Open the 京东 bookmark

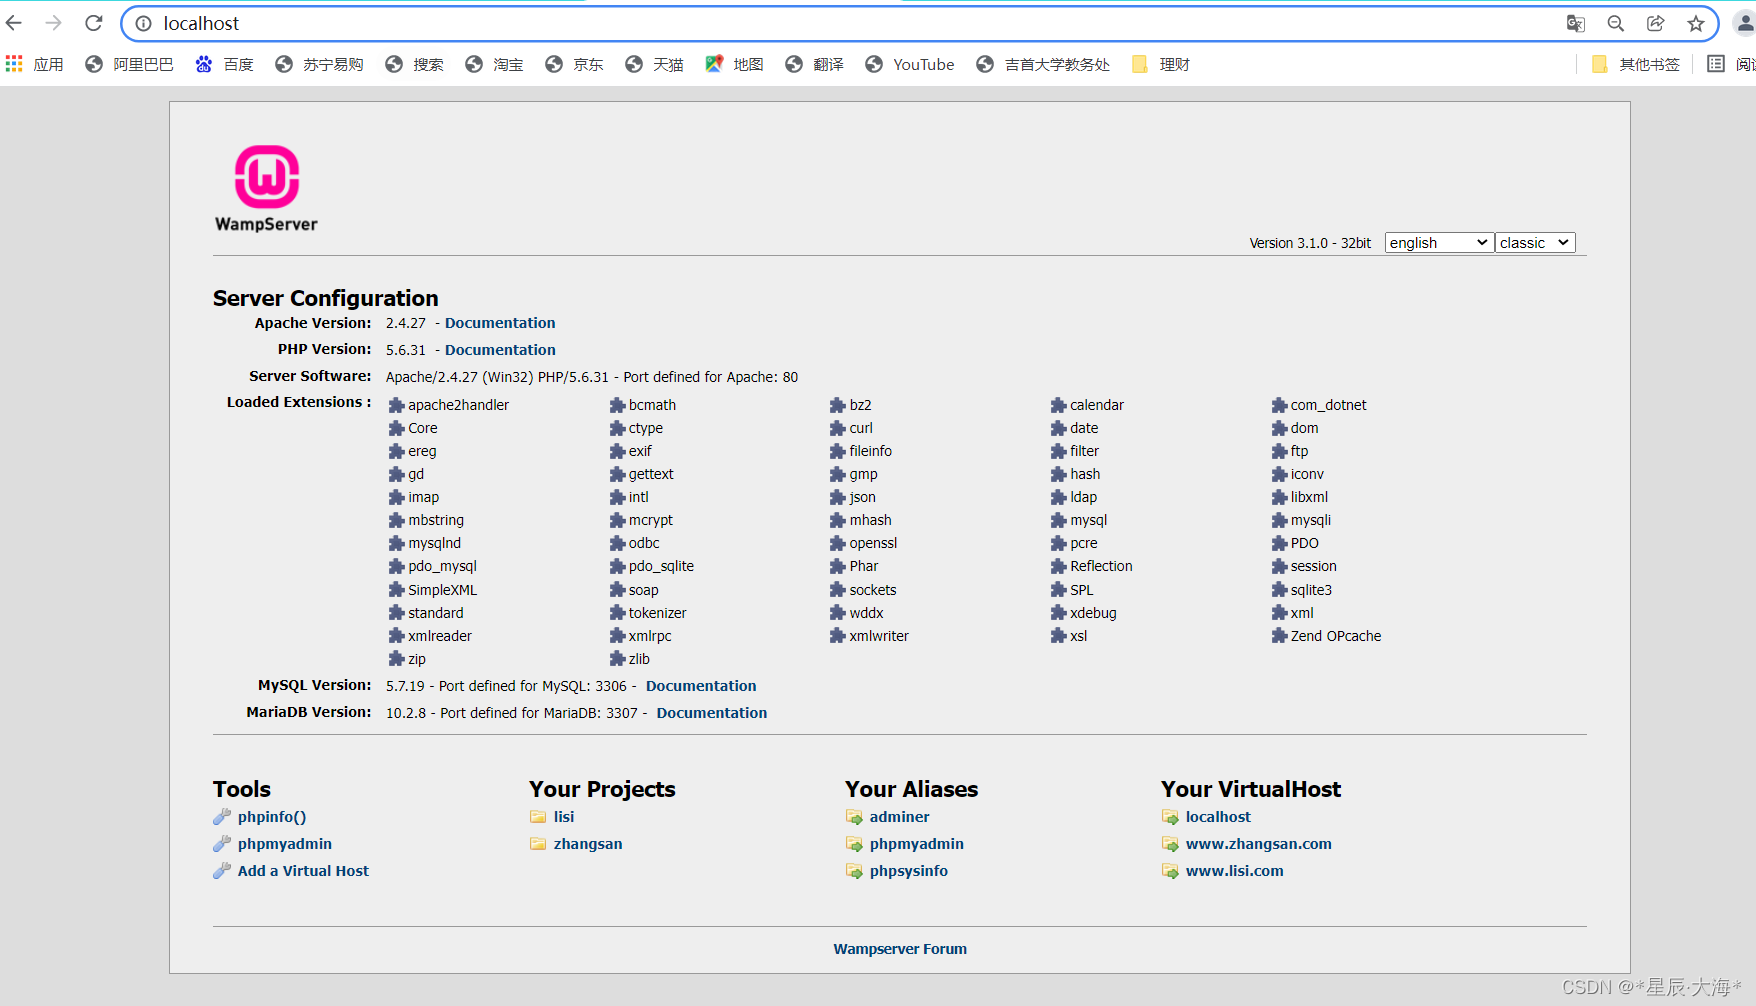pyautogui.click(x=574, y=64)
